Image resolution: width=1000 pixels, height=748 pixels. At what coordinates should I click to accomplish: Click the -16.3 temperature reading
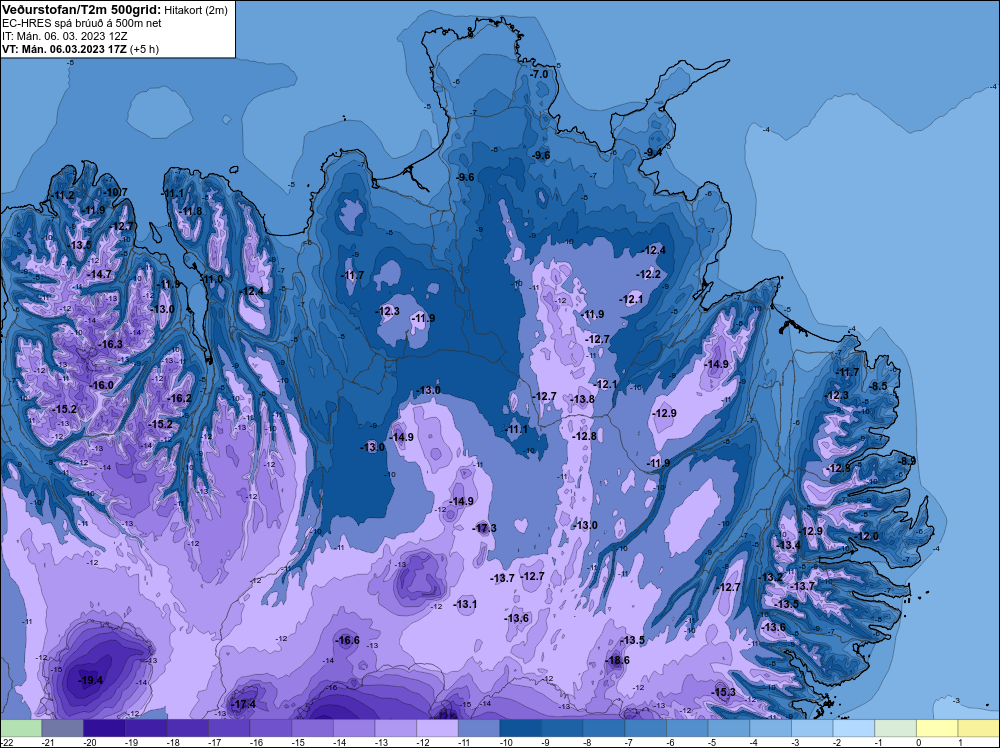pyautogui.click(x=110, y=344)
